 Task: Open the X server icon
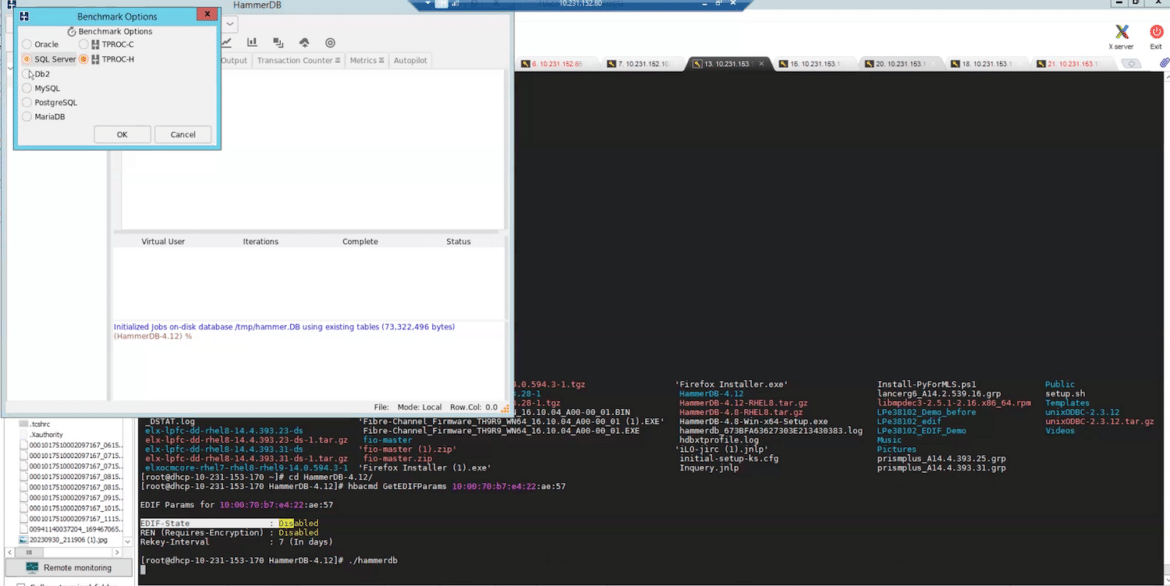[1121, 37]
